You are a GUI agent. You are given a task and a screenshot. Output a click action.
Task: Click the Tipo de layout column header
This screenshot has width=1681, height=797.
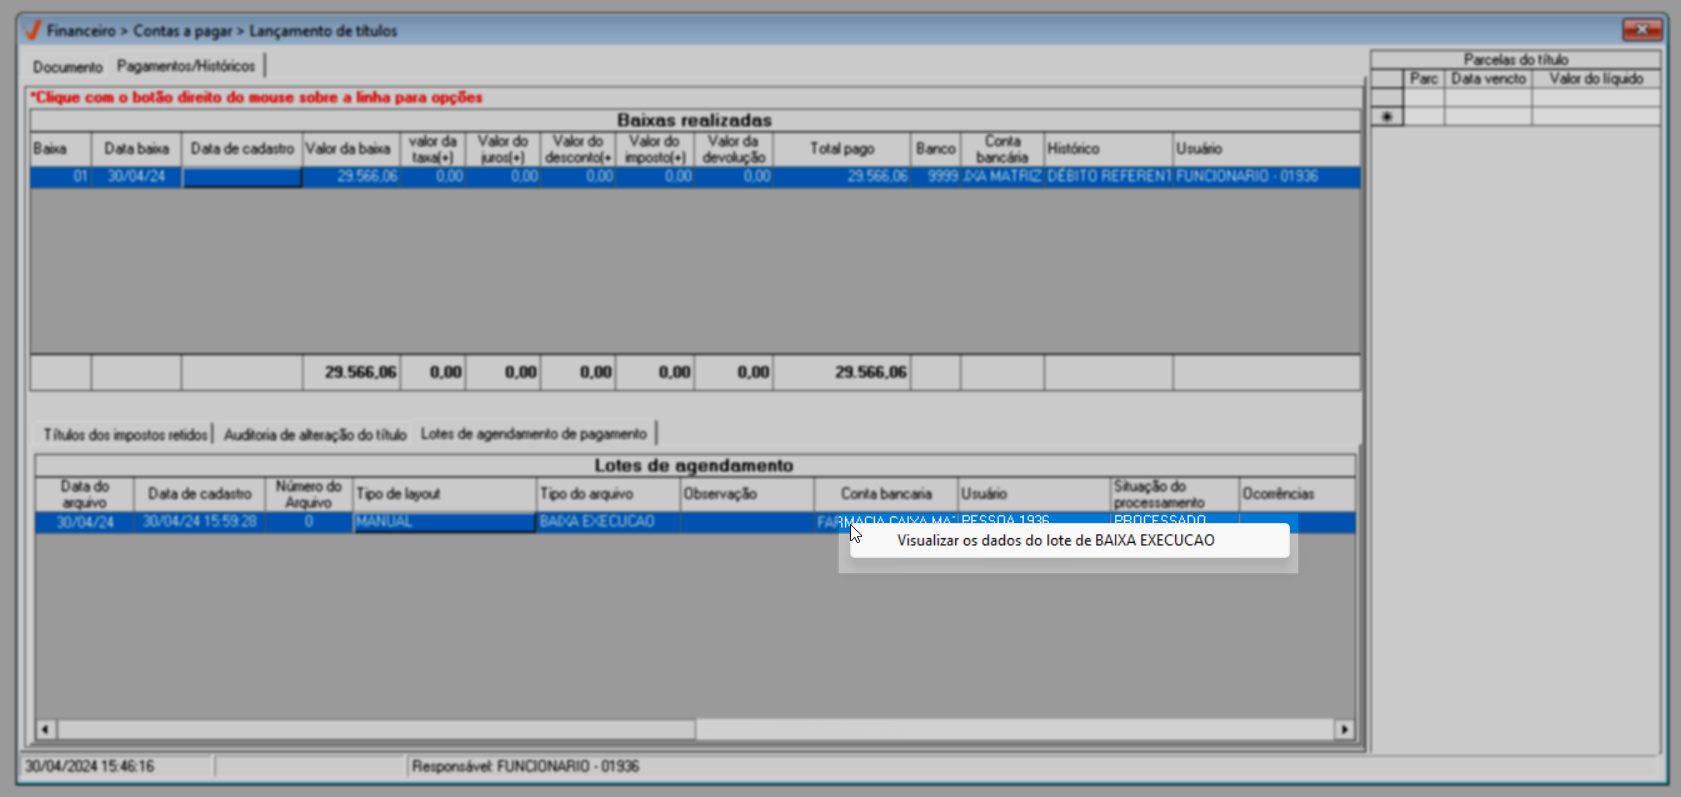[444, 494]
